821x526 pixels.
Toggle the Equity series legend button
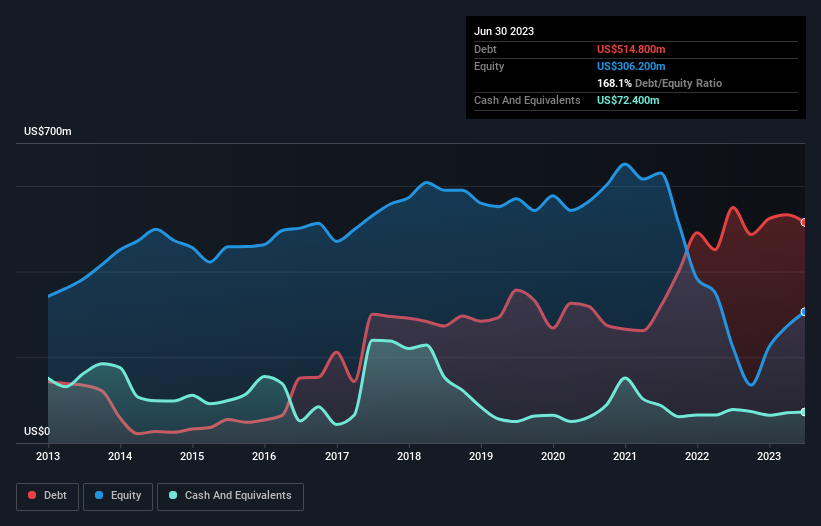(118, 496)
